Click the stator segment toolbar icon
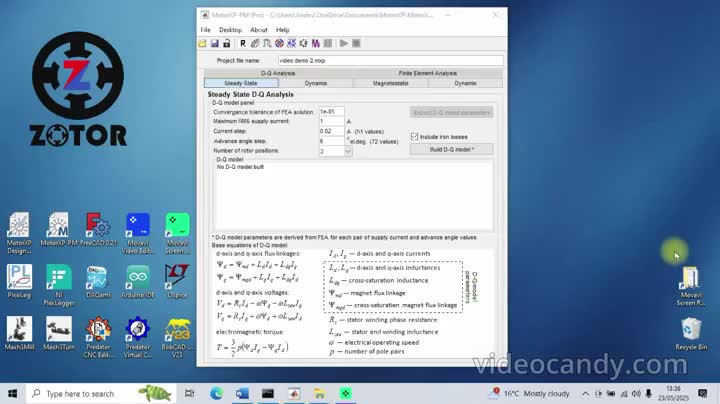The width and height of the screenshot is (720, 404). [255, 44]
